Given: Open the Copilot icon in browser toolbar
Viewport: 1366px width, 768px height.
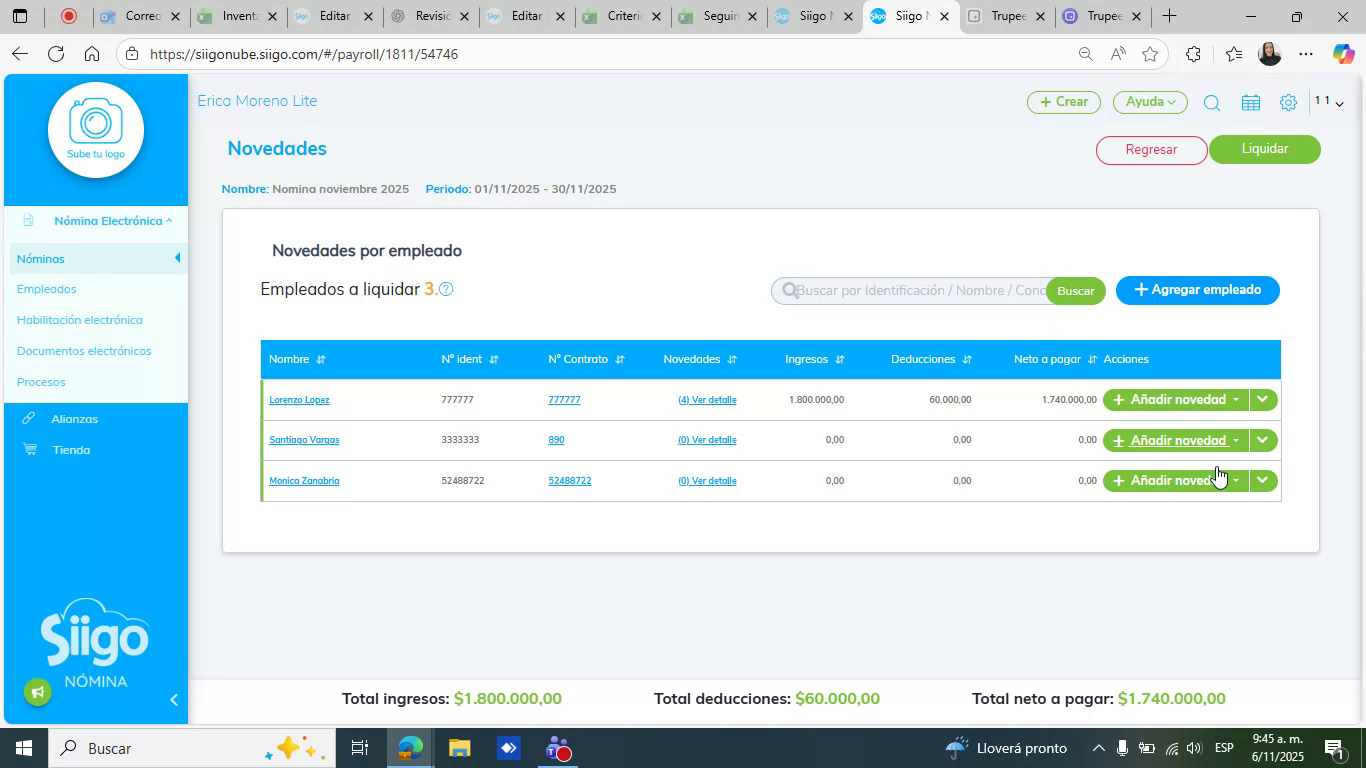Looking at the screenshot, I should [x=1344, y=54].
